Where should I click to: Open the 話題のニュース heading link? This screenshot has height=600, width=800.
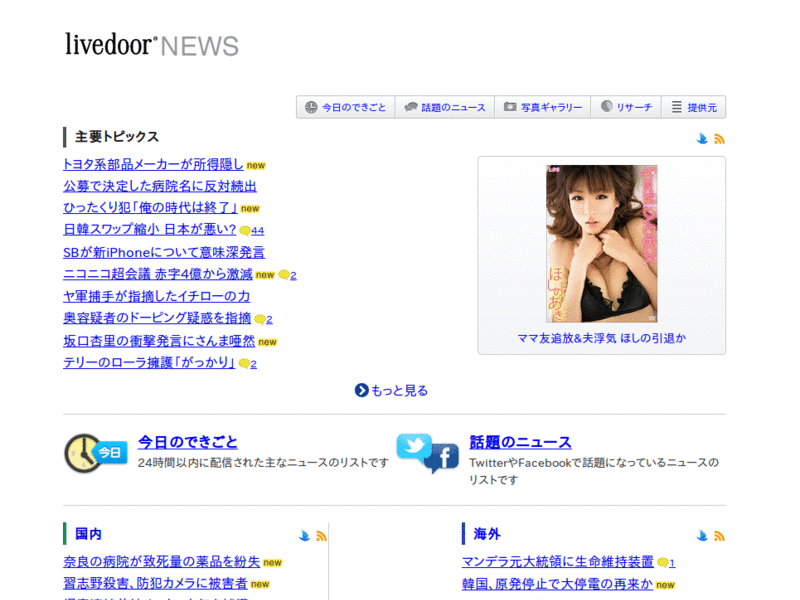pyautogui.click(x=520, y=442)
